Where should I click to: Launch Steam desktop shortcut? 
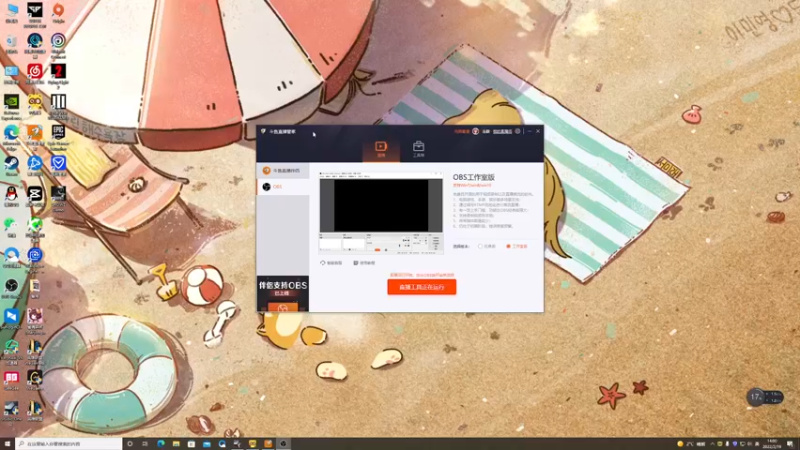tap(11, 166)
